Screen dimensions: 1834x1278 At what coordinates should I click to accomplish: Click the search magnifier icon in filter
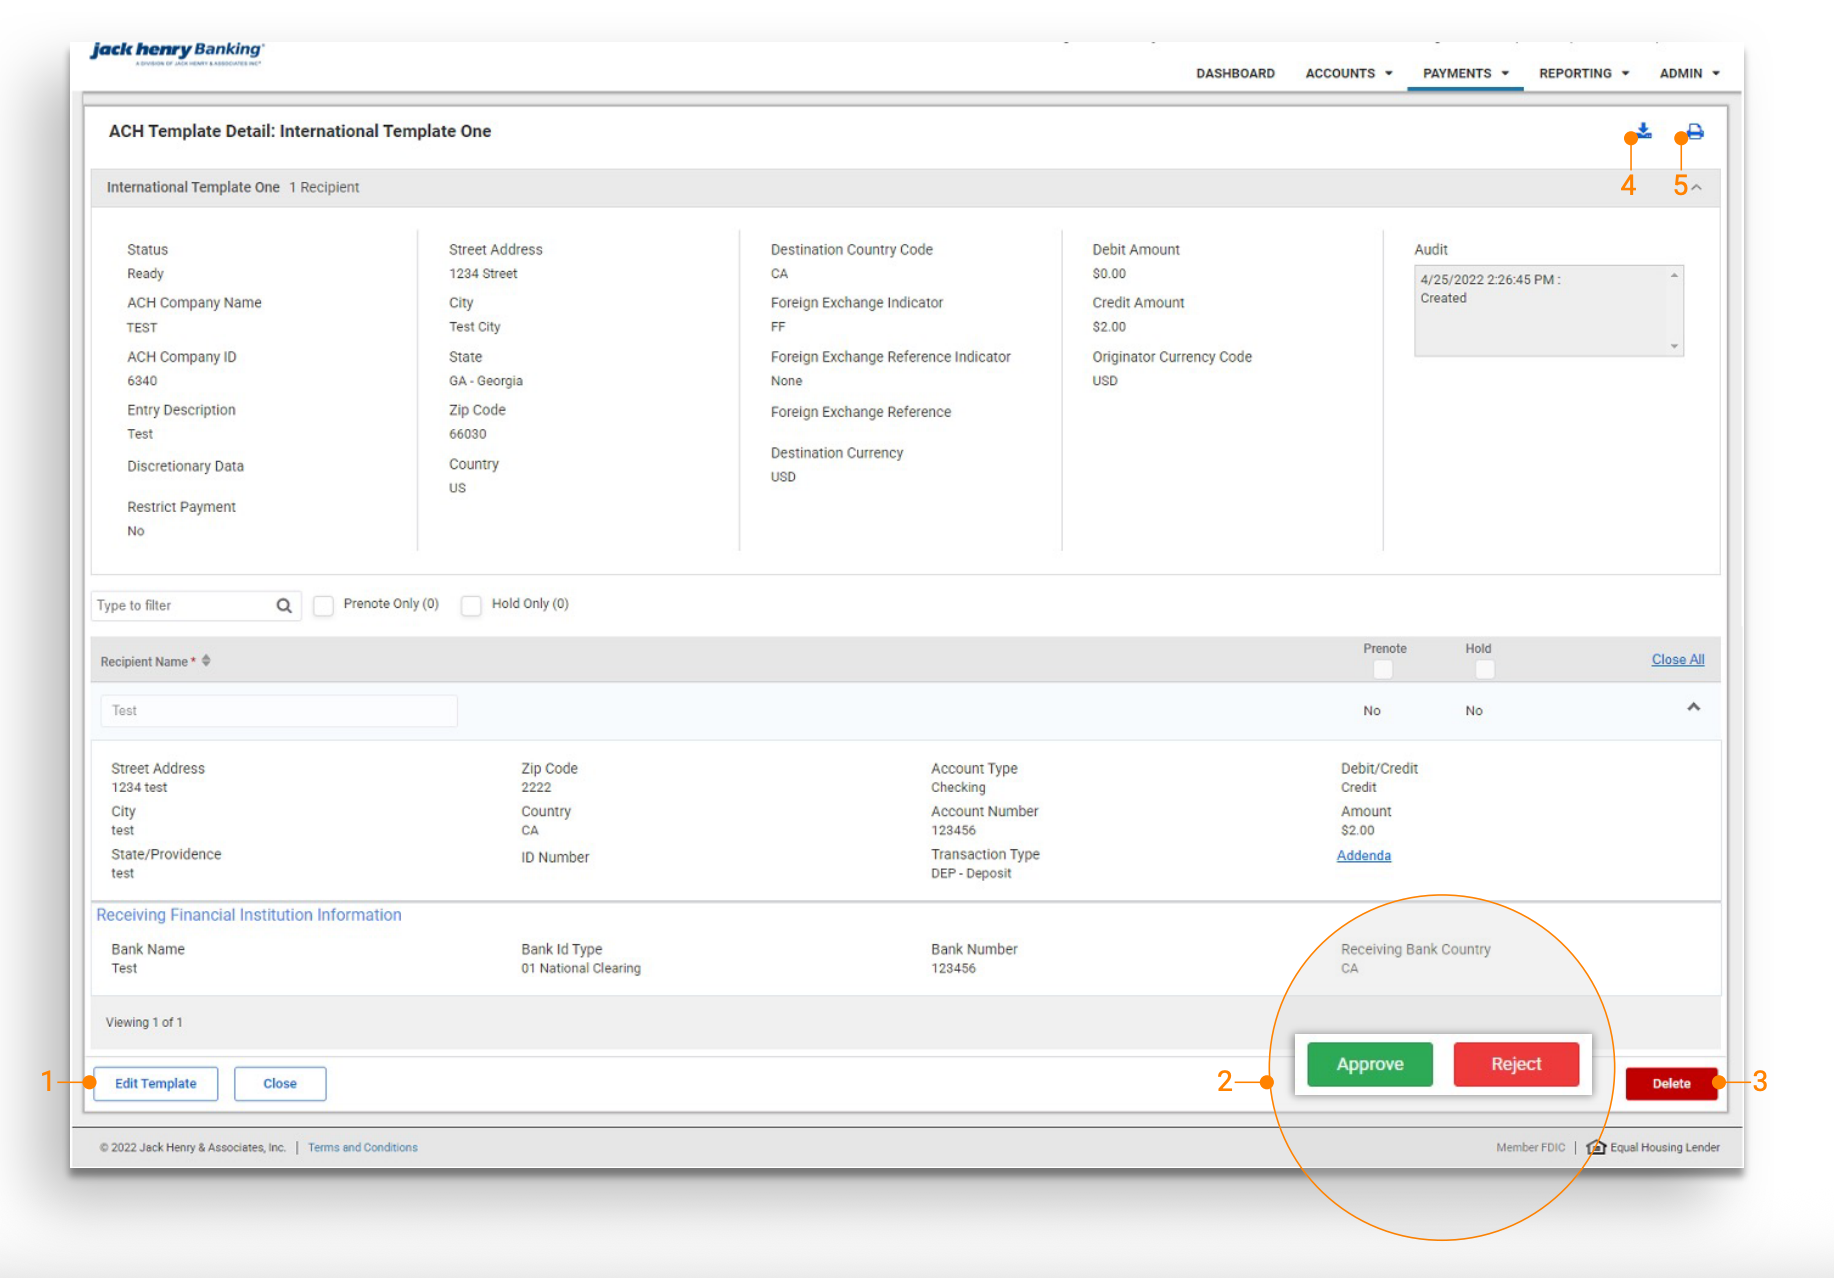[284, 606]
